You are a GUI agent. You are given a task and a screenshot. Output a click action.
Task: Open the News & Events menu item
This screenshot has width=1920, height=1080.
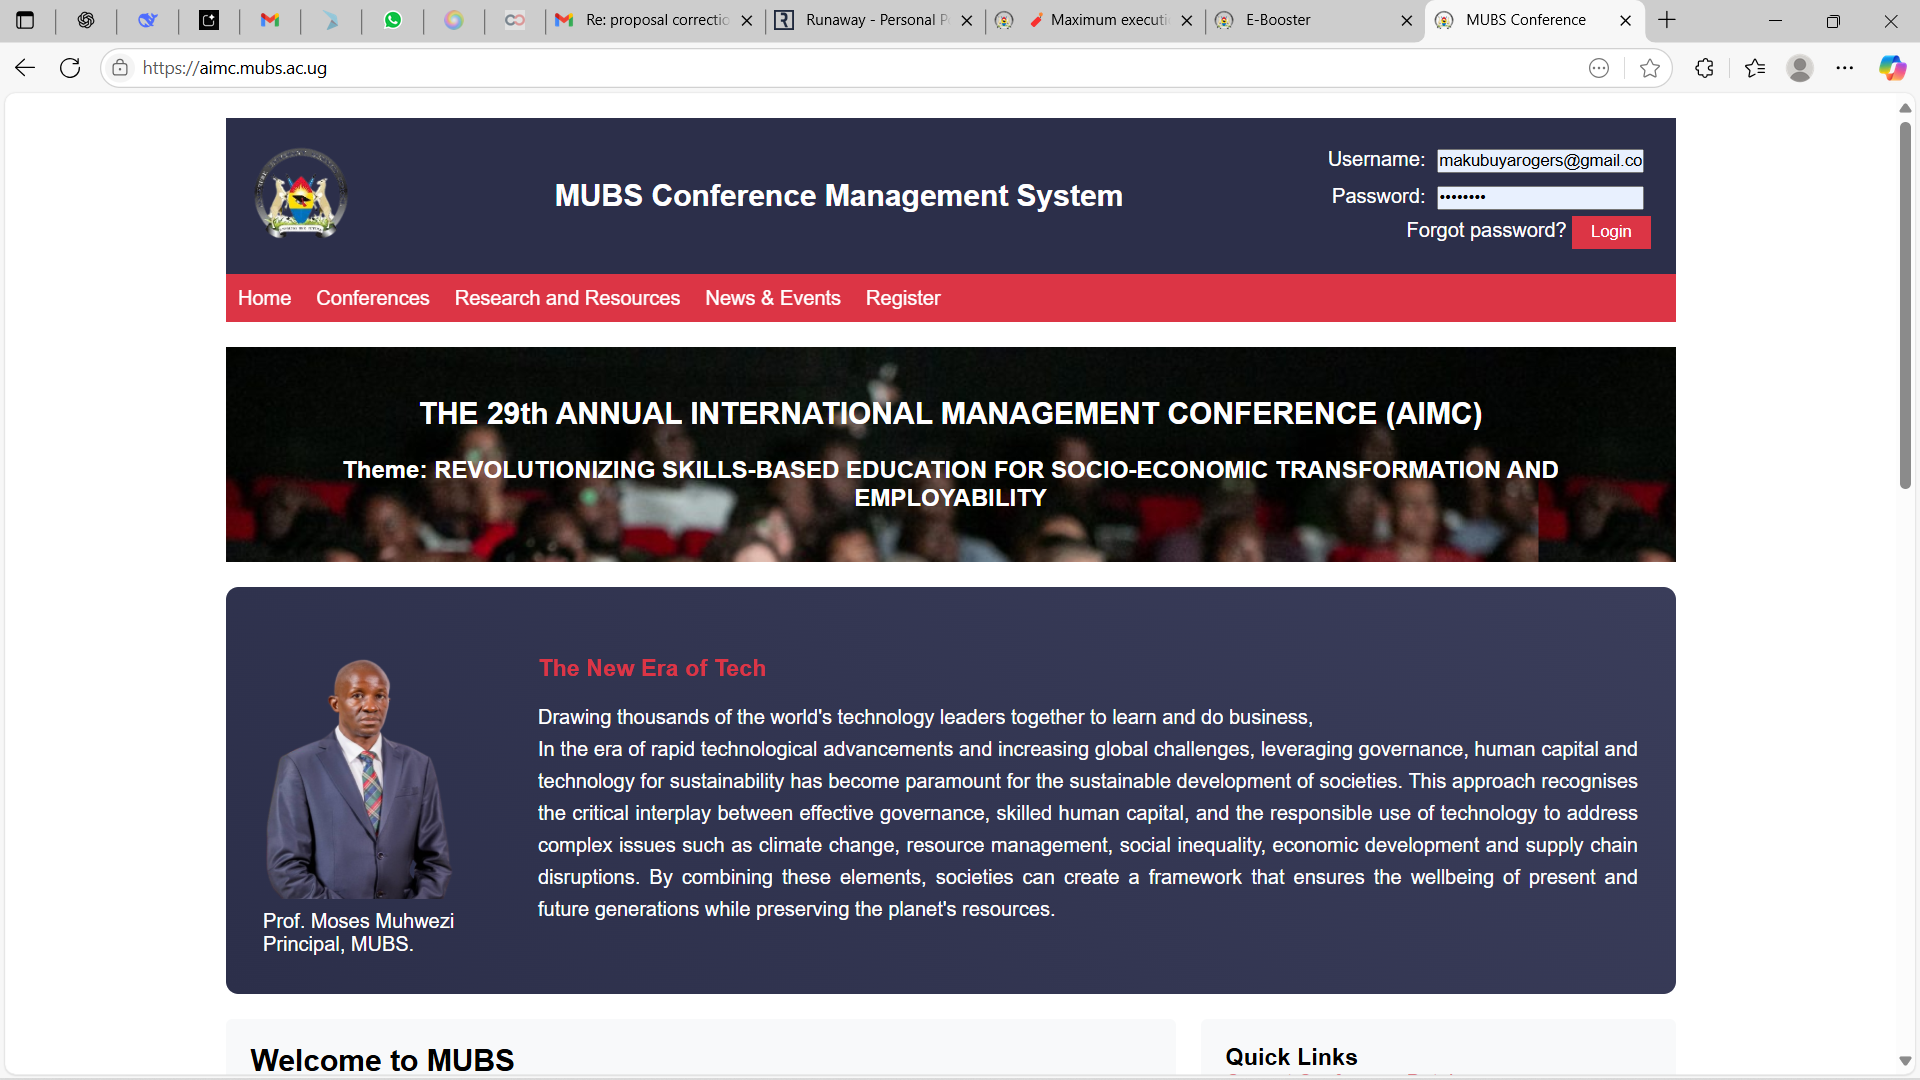(773, 298)
